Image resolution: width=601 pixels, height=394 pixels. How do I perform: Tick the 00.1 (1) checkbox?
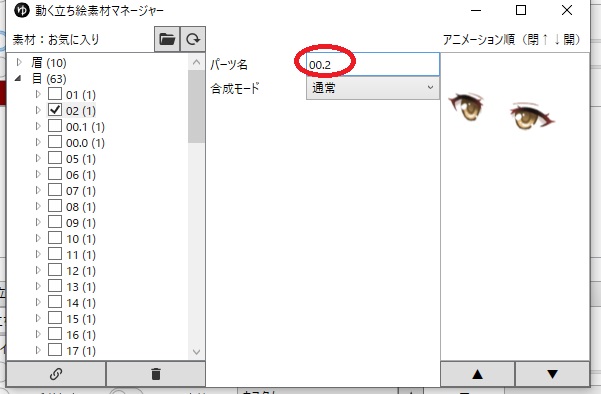(55, 126)
